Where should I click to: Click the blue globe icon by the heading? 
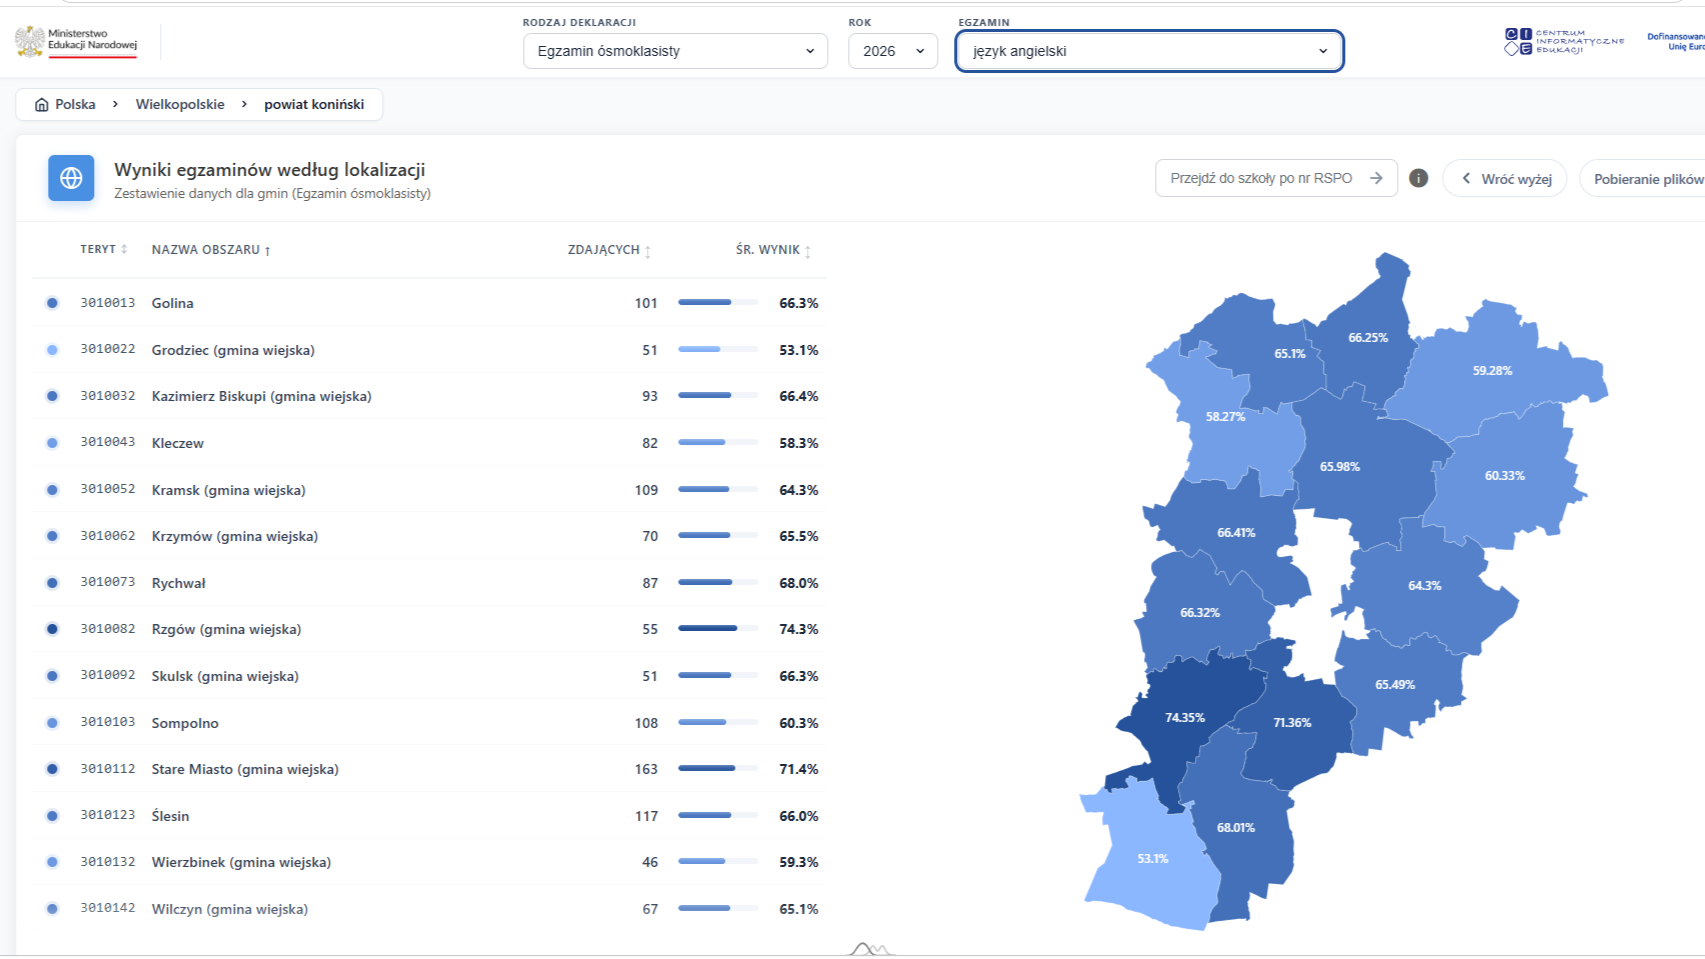(x=71, y=178)
